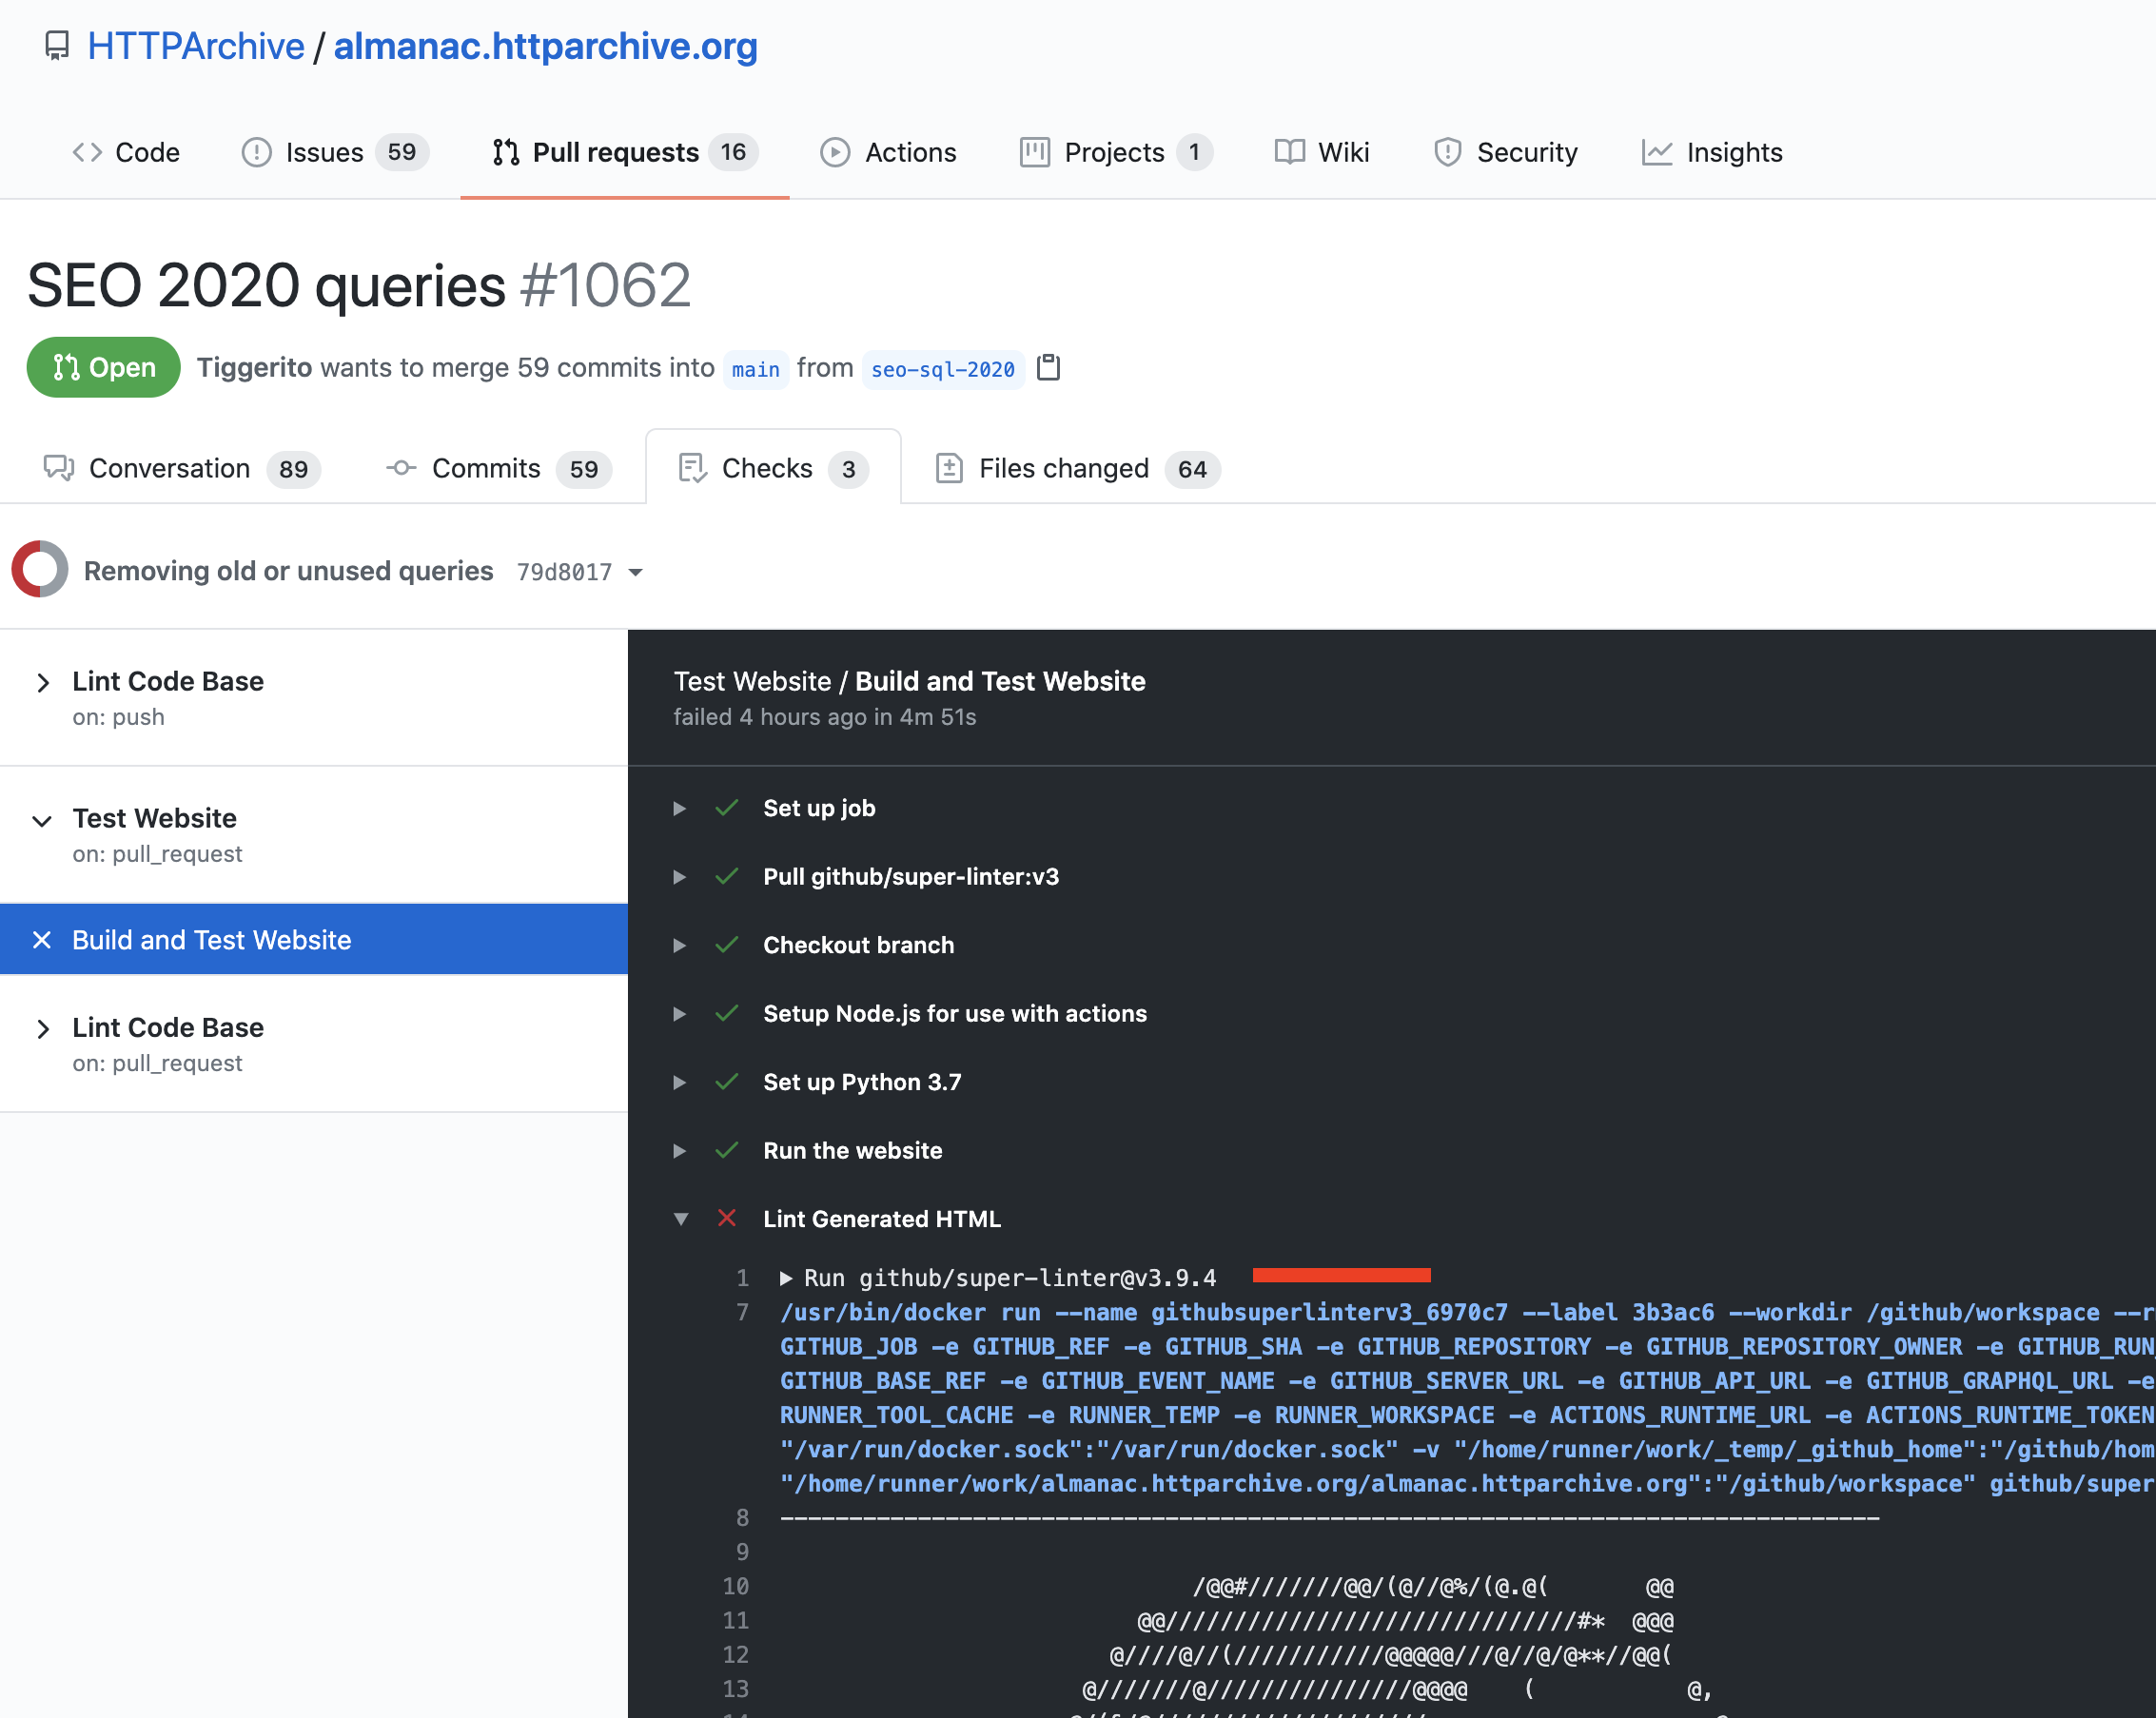Select the Actions play-circle icon

click(x=835, y=152)
